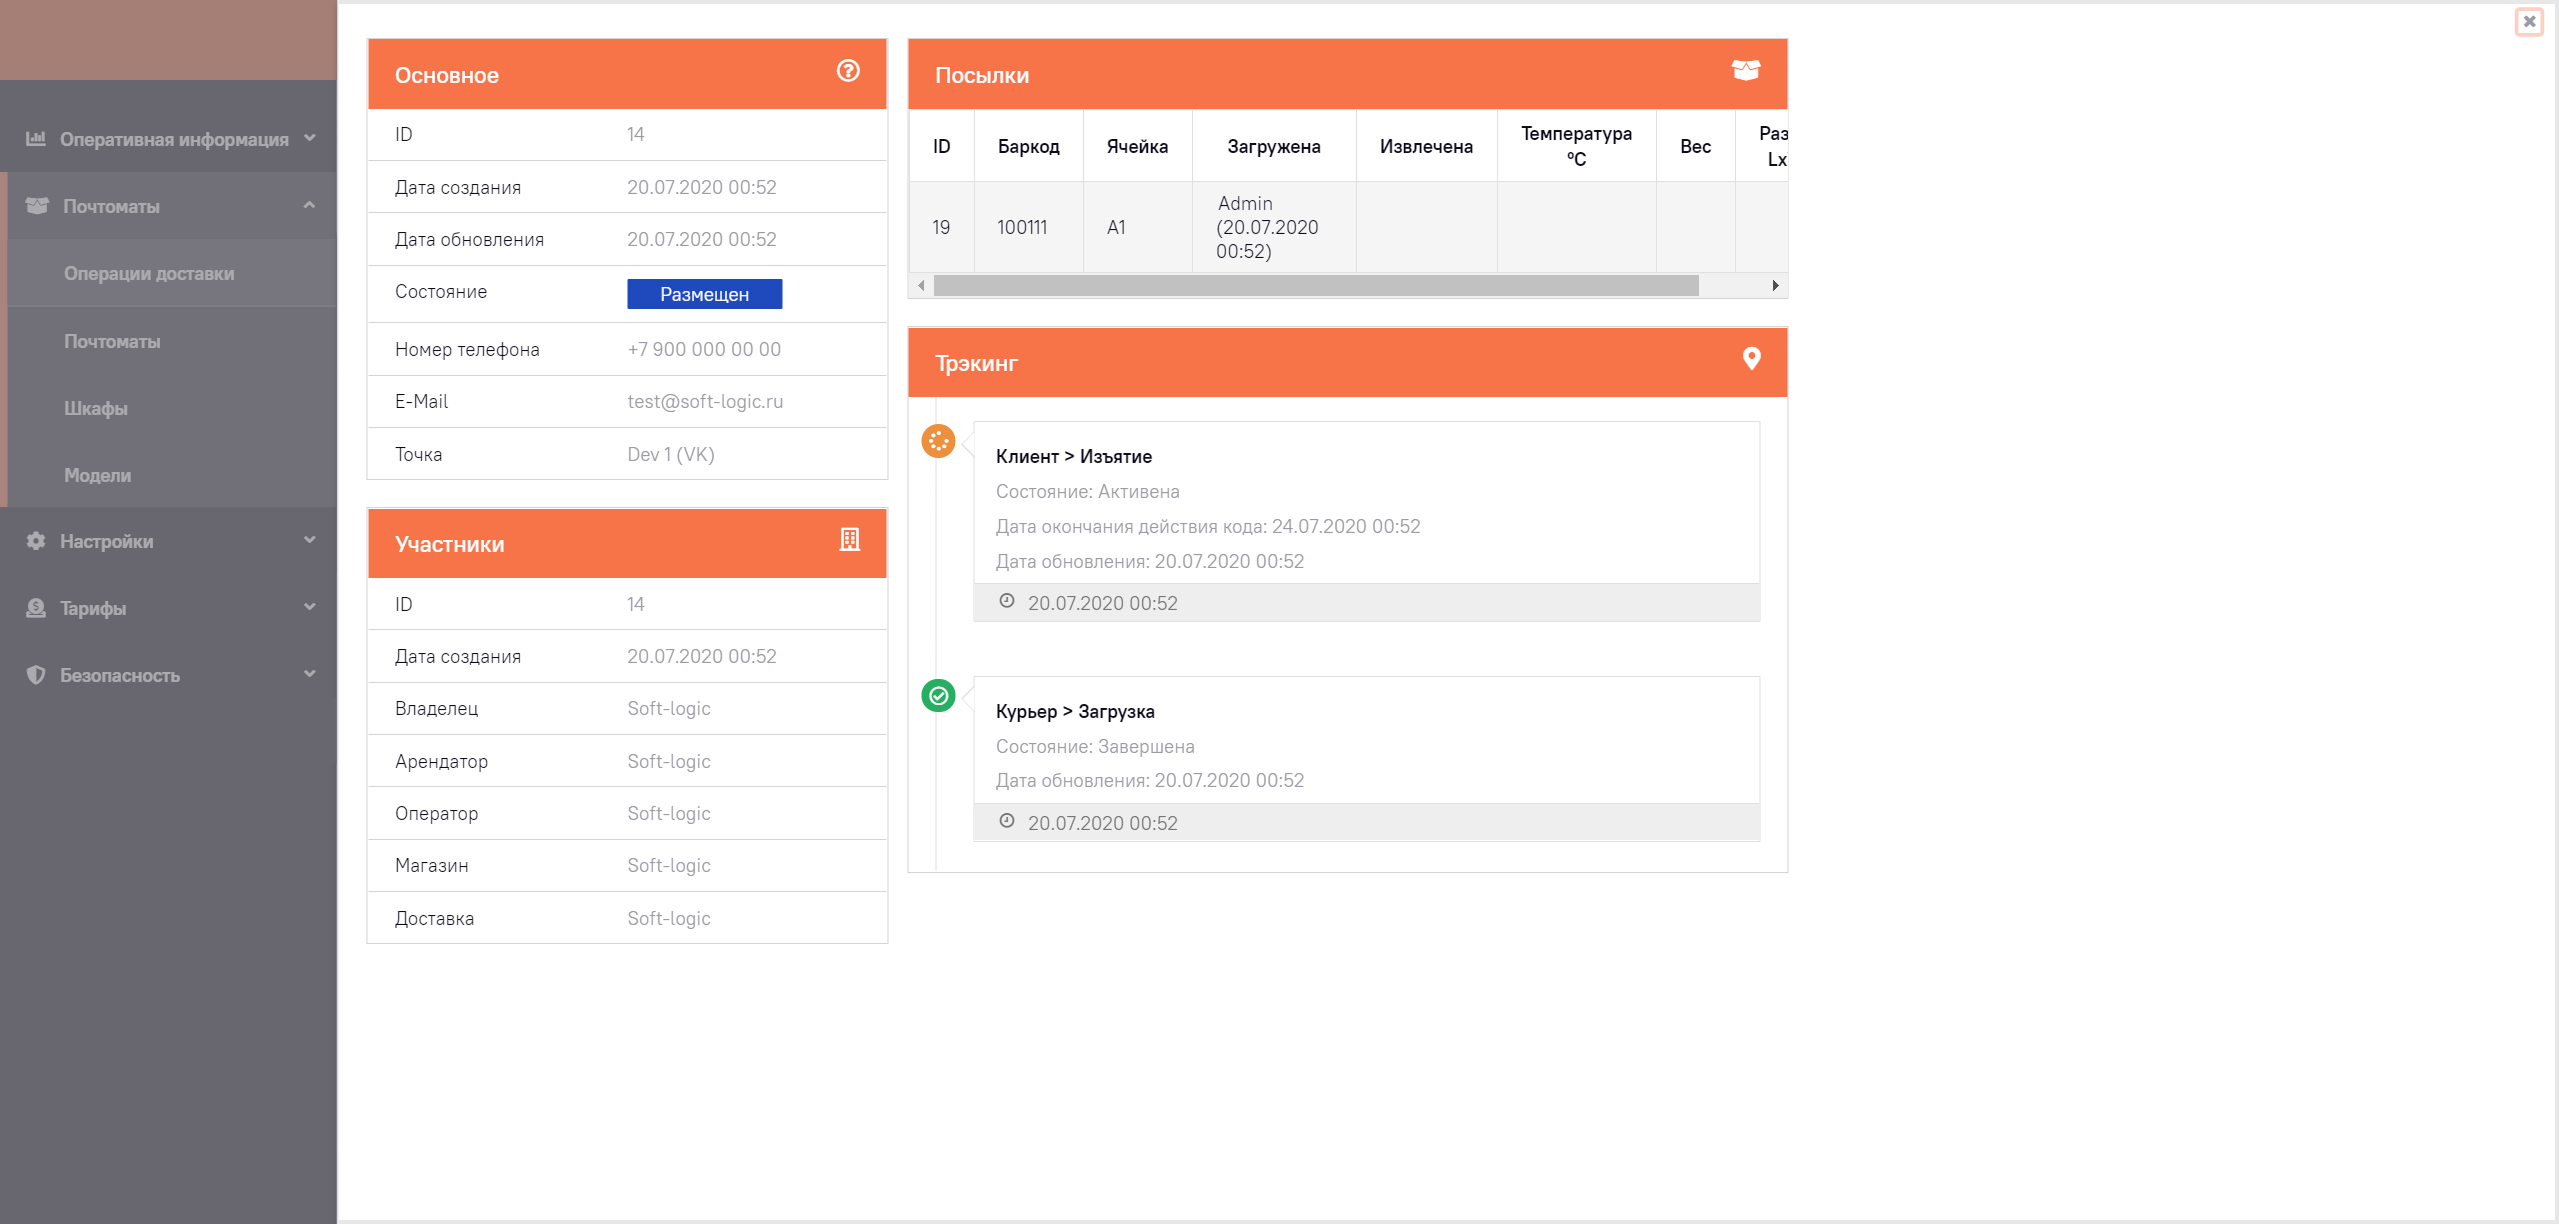Click the Магазин value Soft-logic
The height and width of the screenshot is (1224, 2559).
[669, 865]
